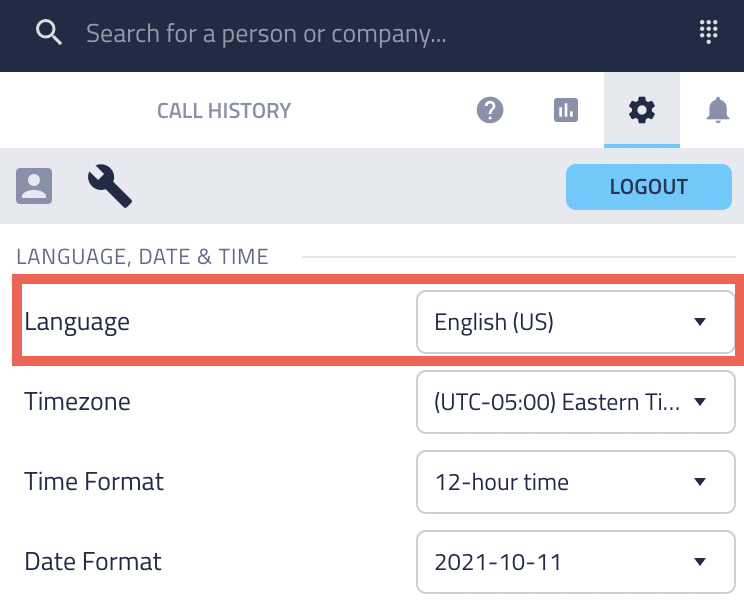The width and height of the screenshot is (744, 614).
Task: Open the Language dropdown showing English (US)
Action: pos(576,322)
